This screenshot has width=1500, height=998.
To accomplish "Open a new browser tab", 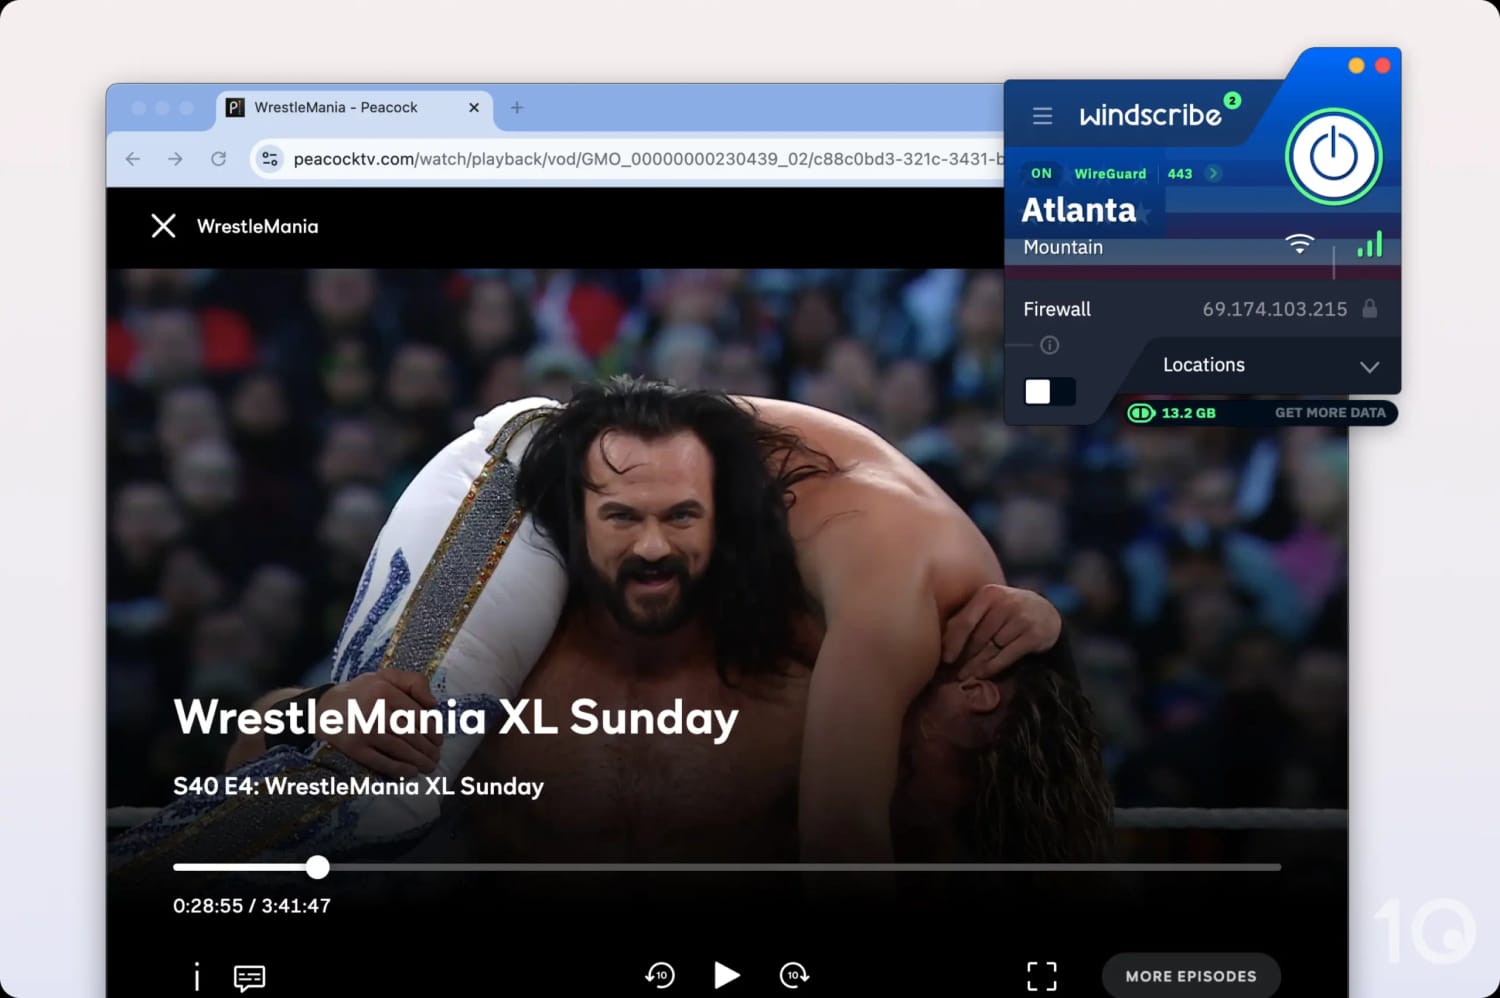I will coord(517,108).
